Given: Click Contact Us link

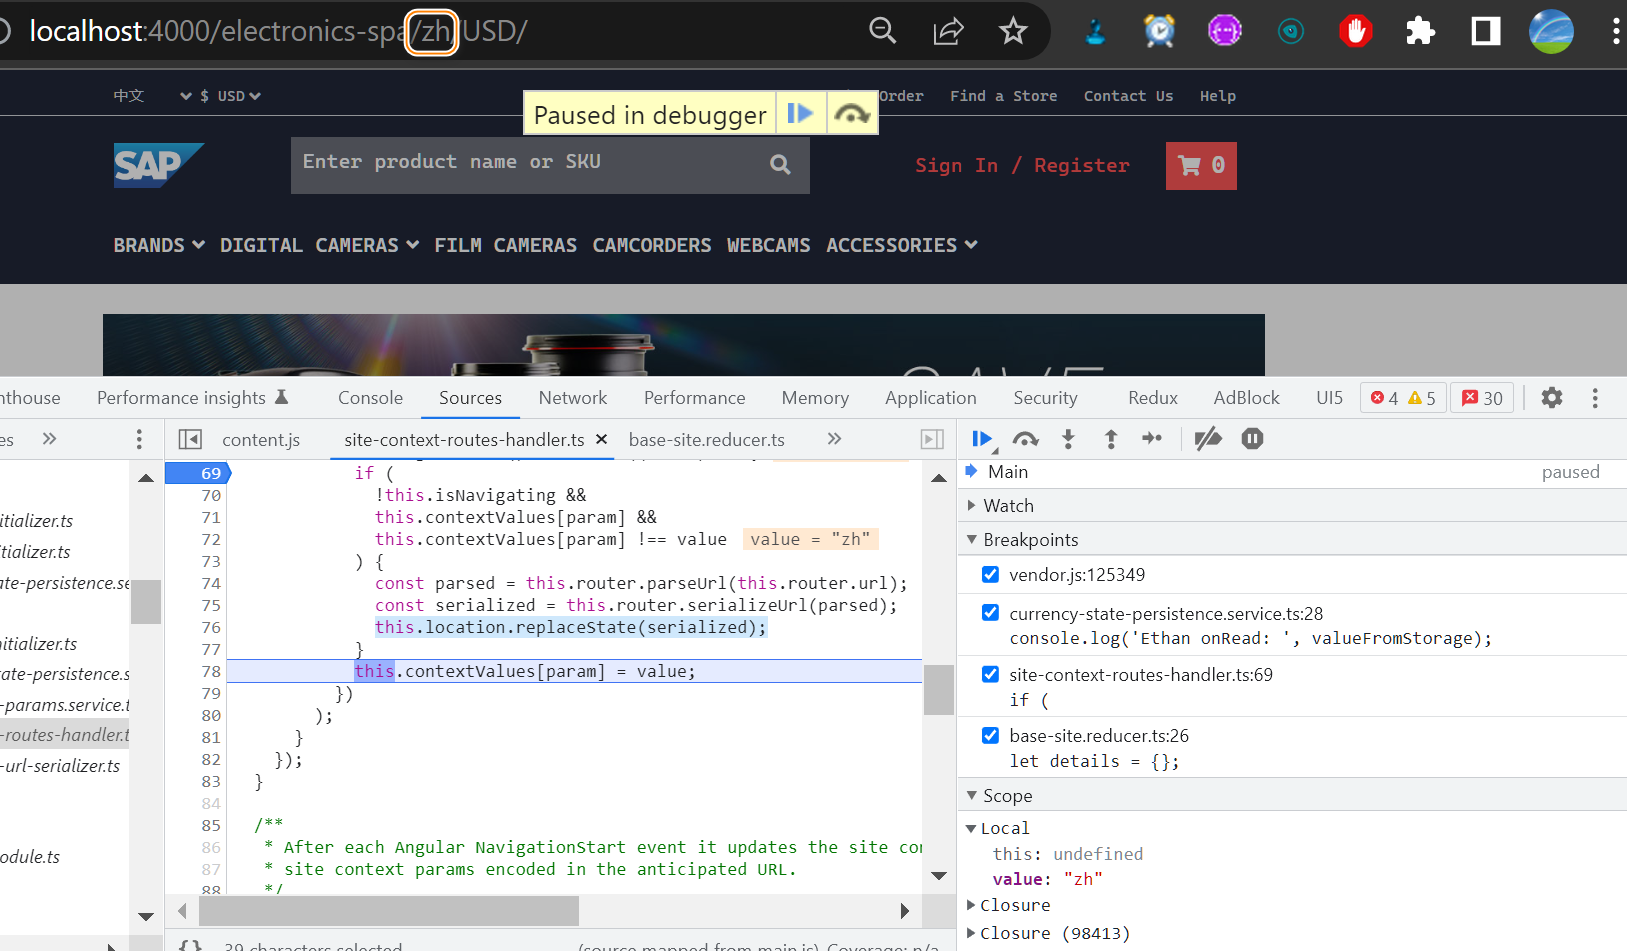Looking at the screenshot, I should 1128,96.
